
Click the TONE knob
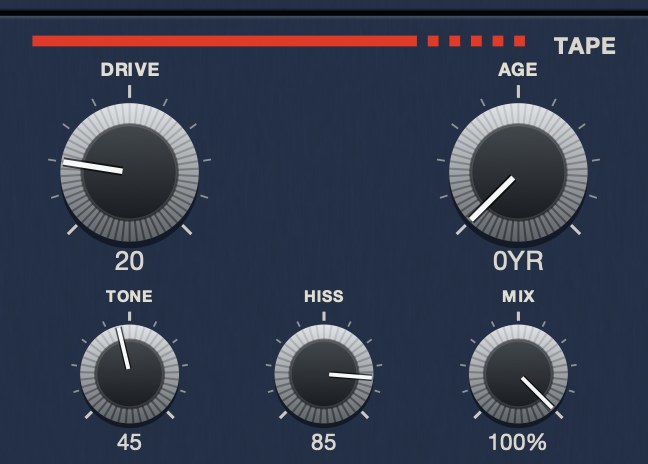(x=130, y=374)
